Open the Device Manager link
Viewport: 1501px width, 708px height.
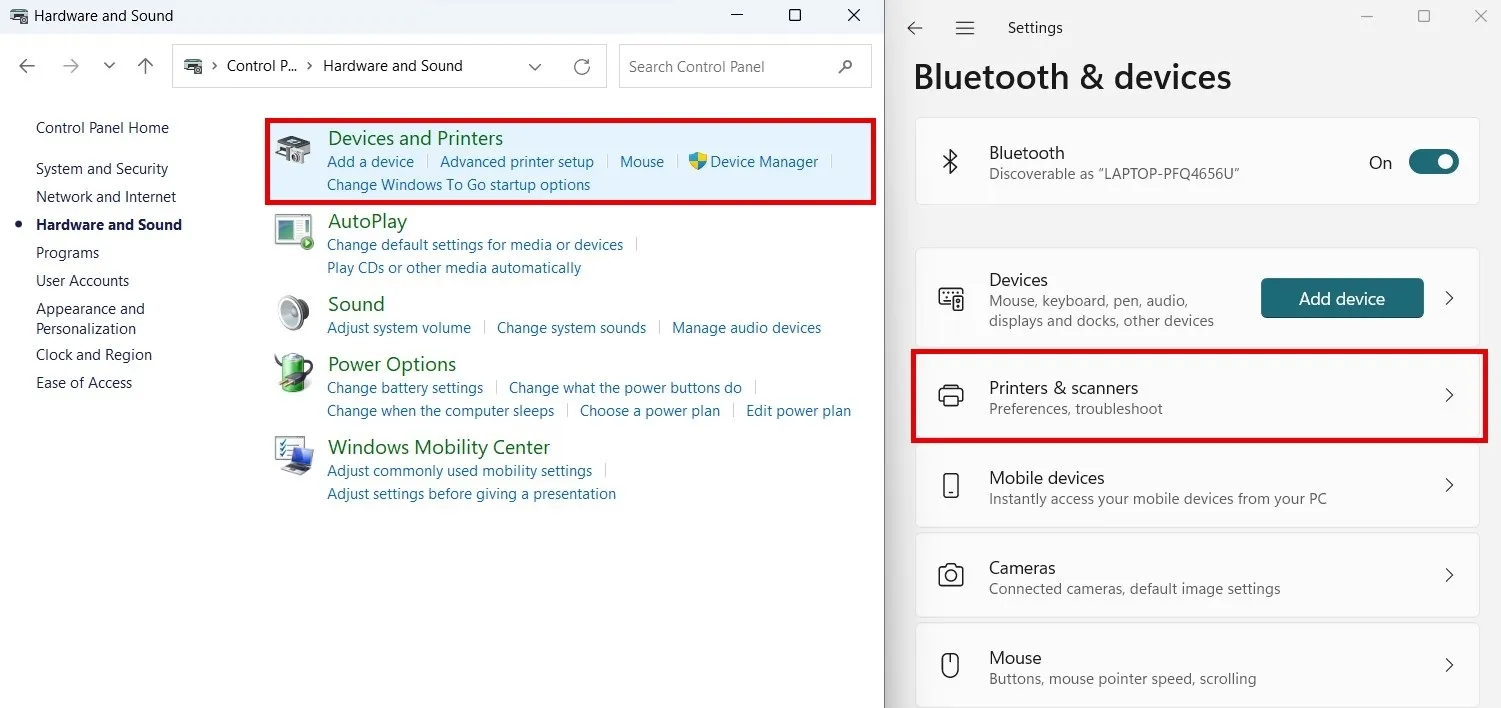(x=763, y=162)
